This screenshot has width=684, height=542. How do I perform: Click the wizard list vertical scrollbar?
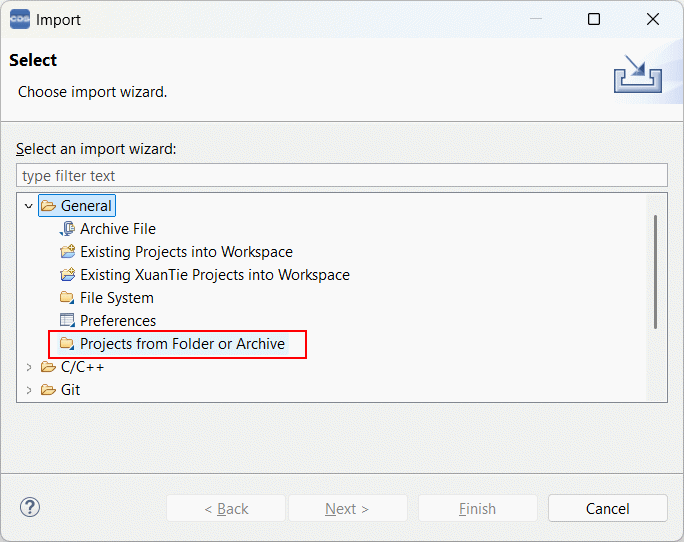(655, 270)
